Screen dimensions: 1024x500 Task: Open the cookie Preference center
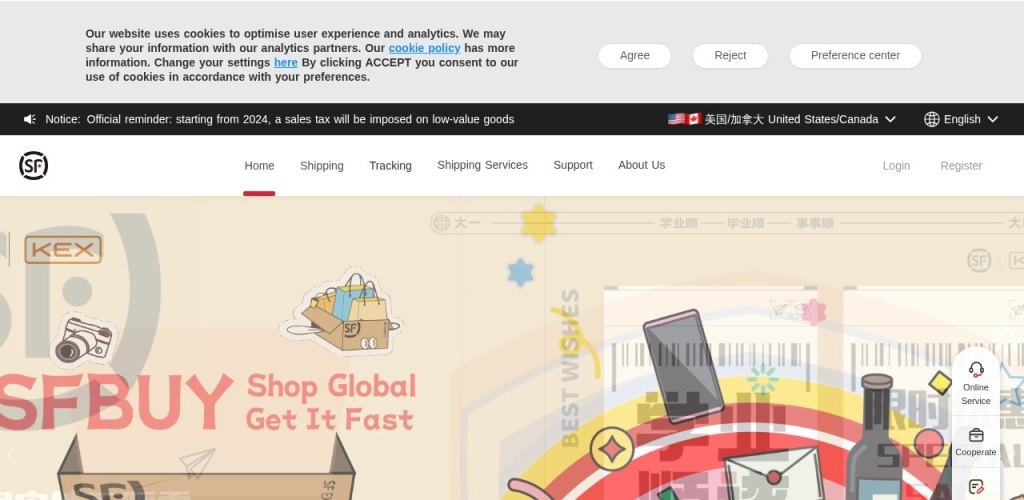855,55
